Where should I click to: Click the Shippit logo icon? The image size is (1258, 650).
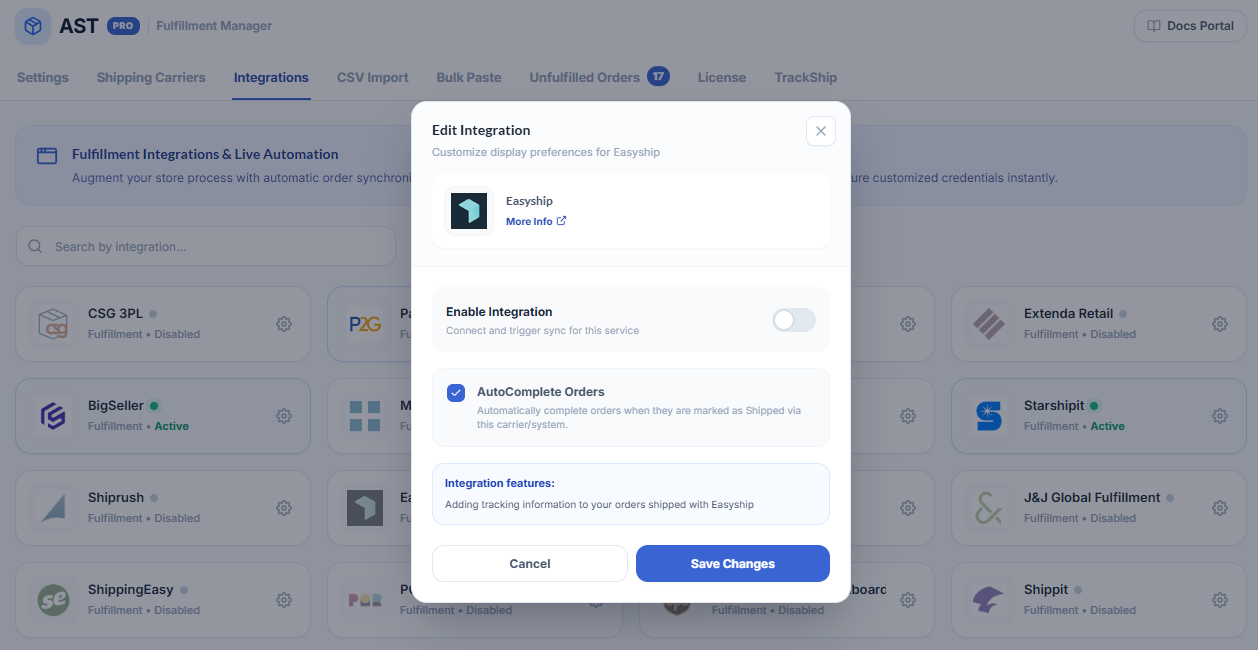point(989,600)
